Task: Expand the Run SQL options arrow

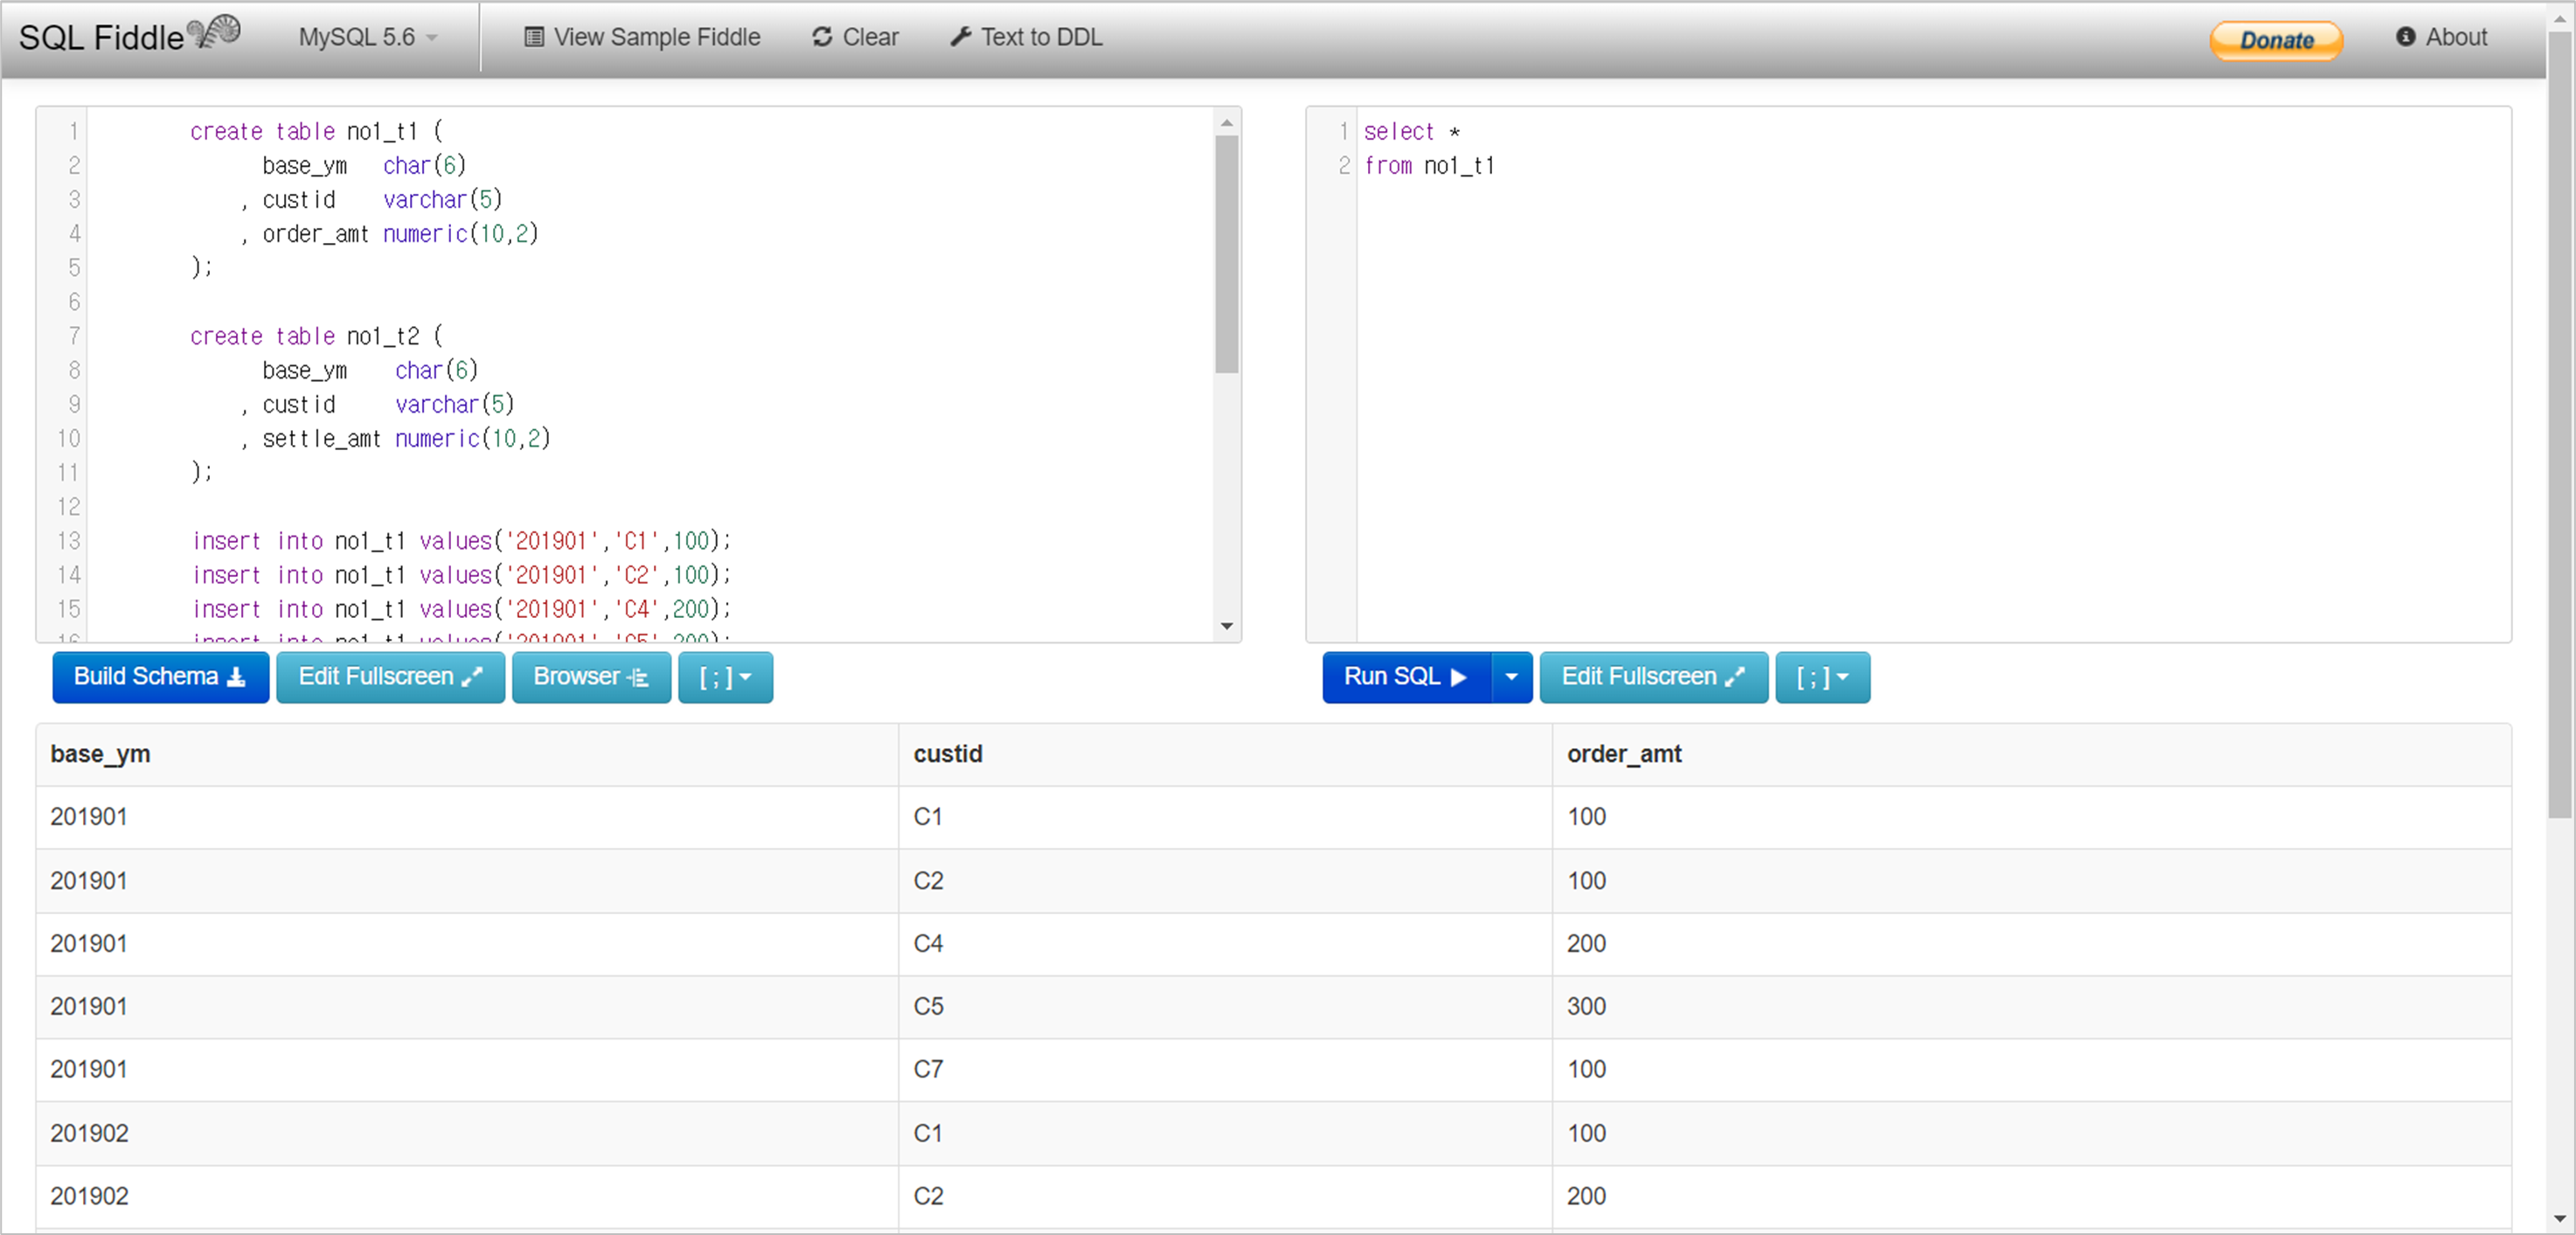Action: [x=1511, y=677]
